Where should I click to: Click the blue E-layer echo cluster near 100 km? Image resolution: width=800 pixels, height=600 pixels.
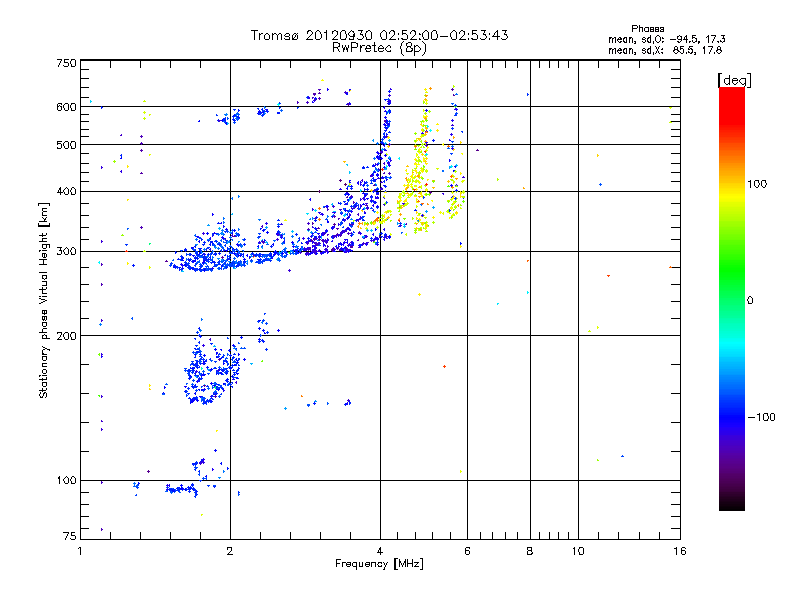point(181,490)
